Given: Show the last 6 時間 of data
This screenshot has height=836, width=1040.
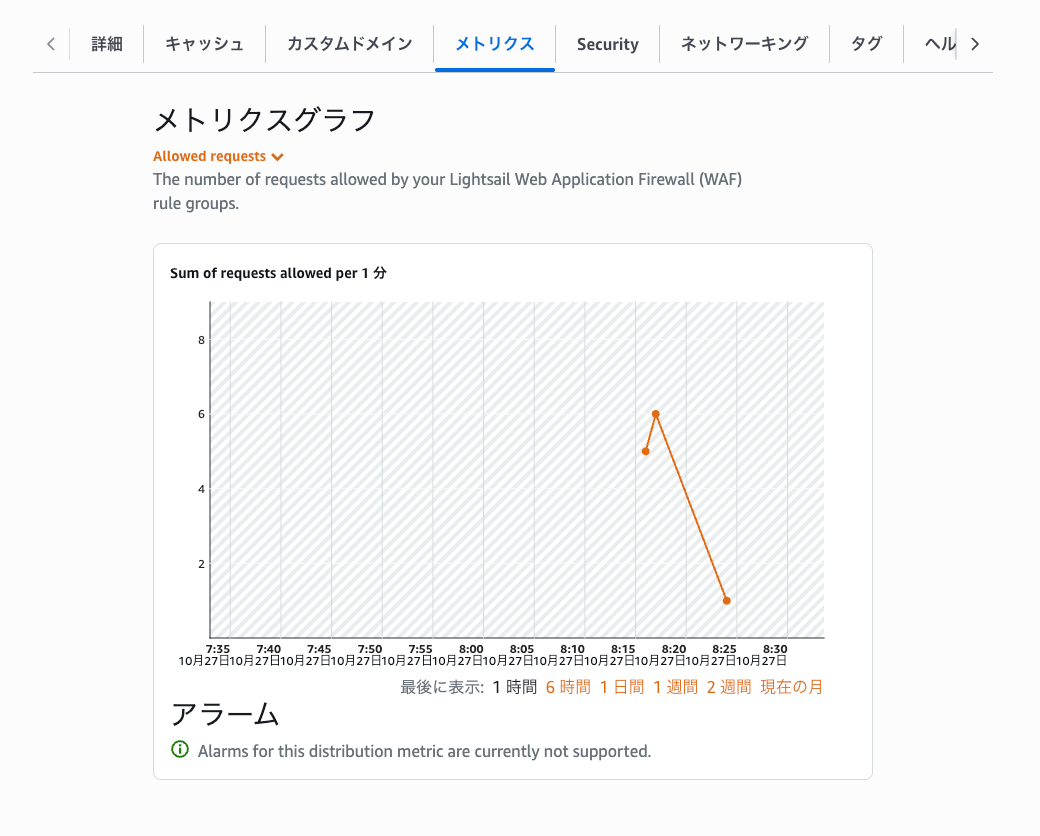Looking at the screenshot, I should (568, 687).
